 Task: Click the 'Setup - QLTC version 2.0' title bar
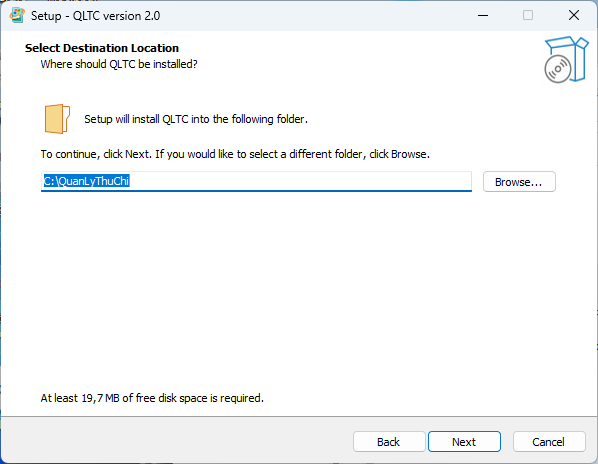pyautogui.click(x=95, y=16)
